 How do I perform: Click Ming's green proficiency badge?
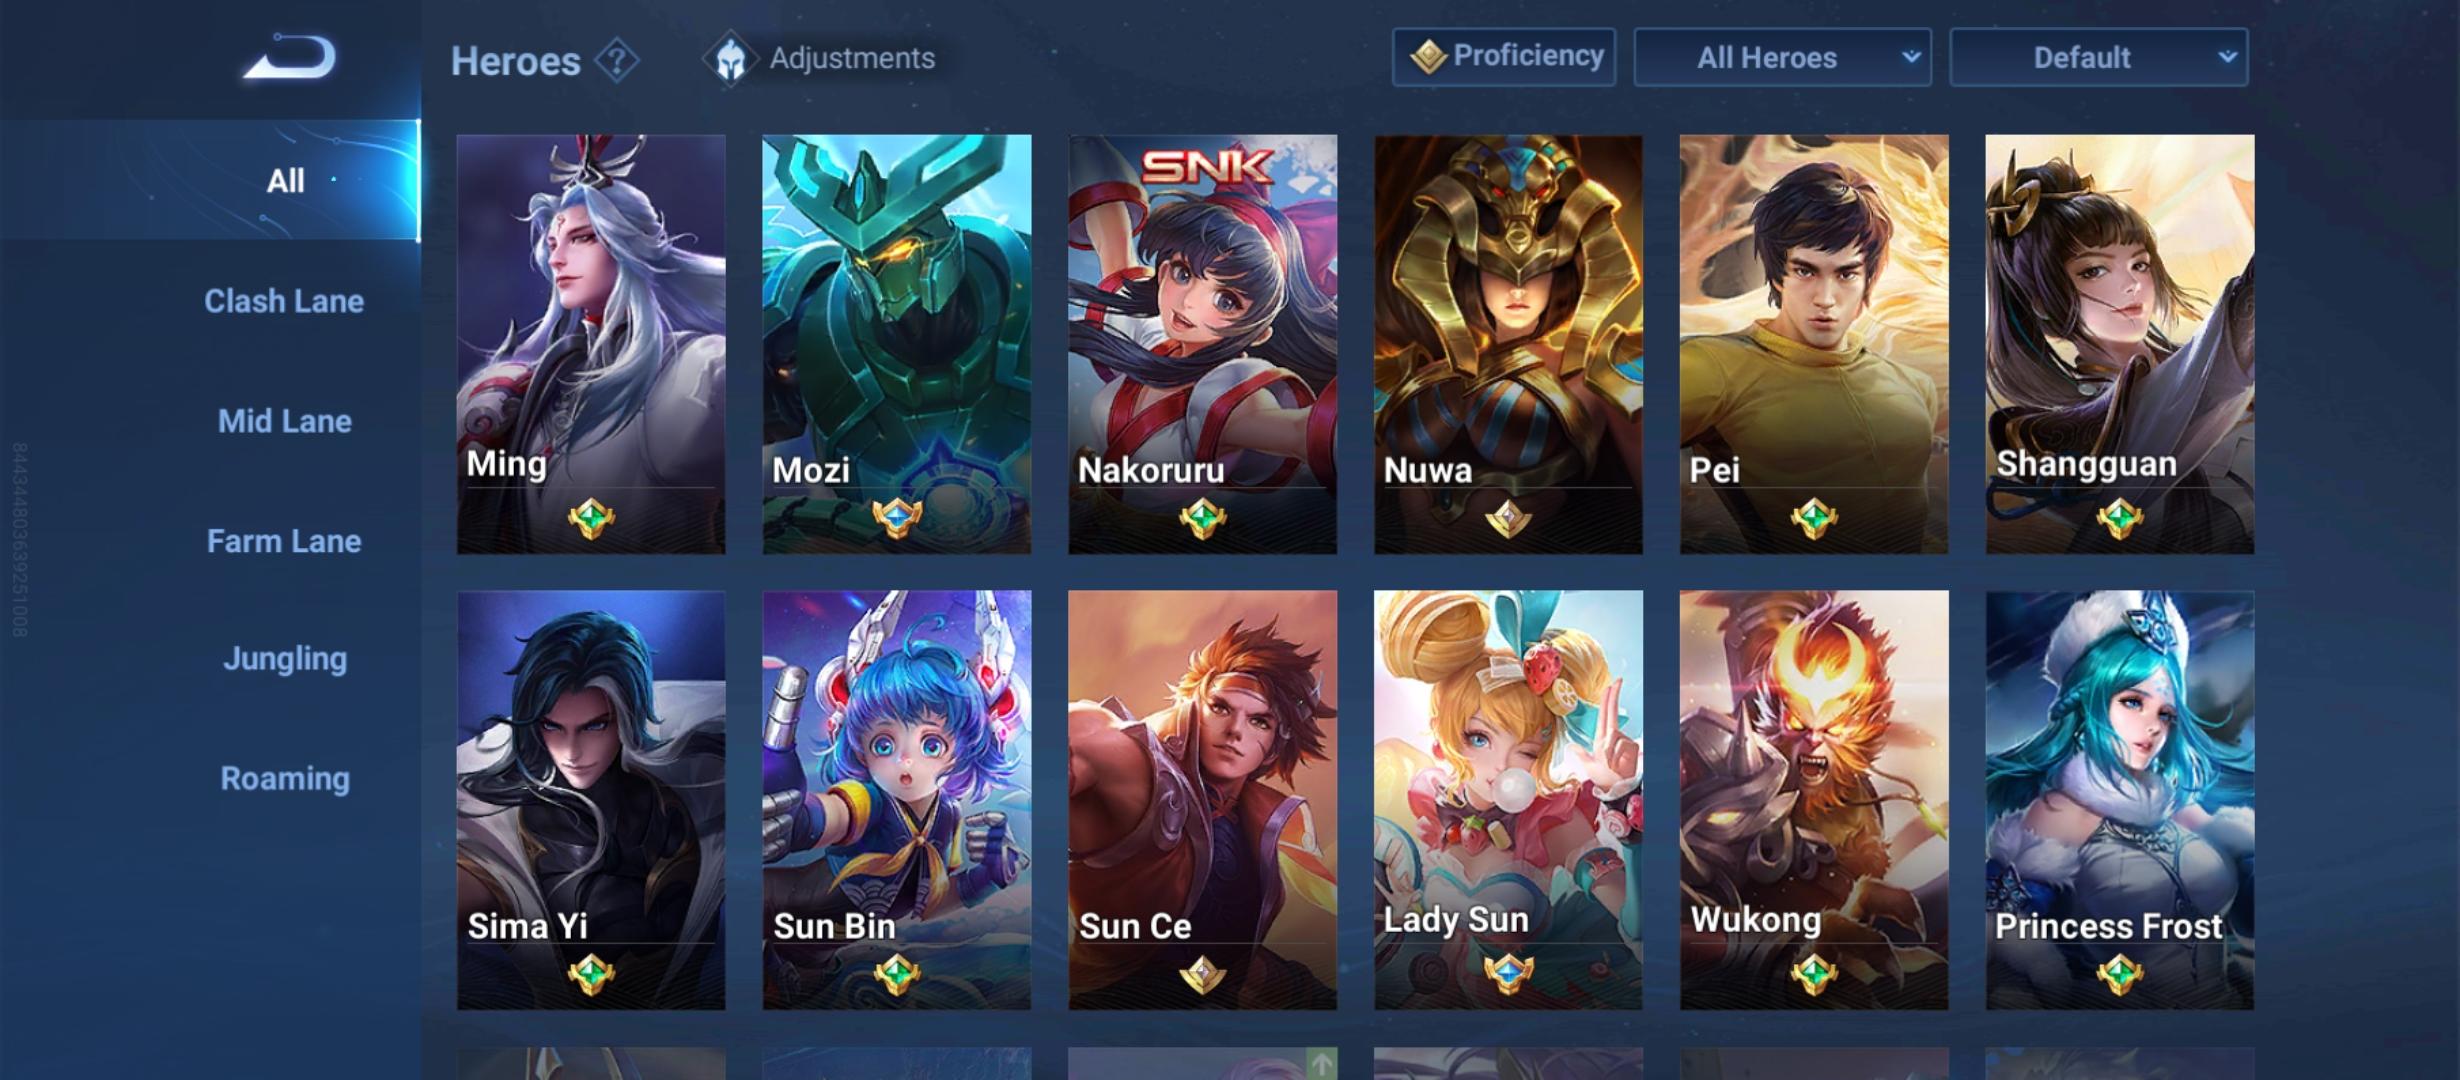tap(591, 519)
